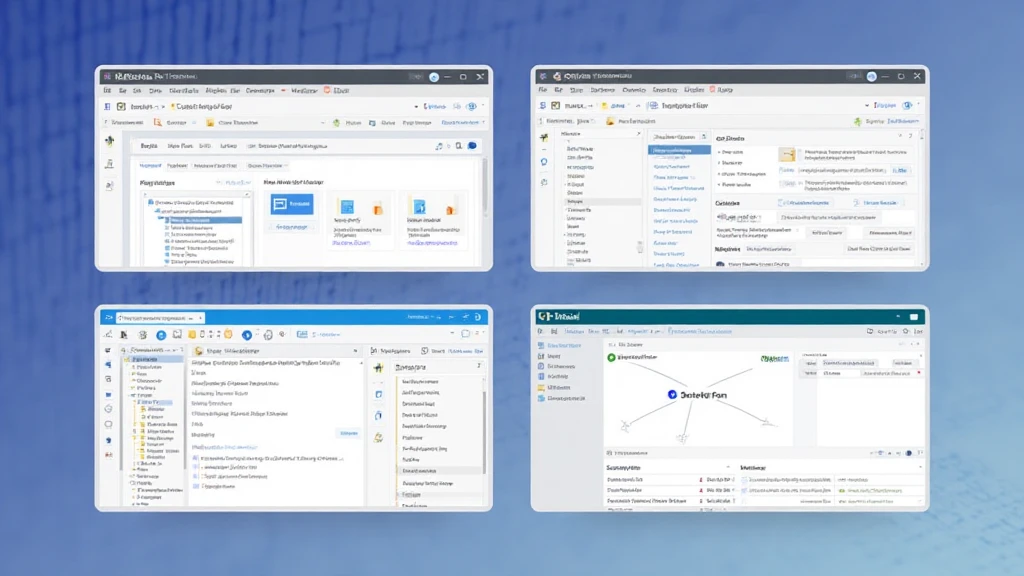The image size is (1024, 576).
Task: Select the central blue node in the diagram
Action: (x=672, y=395)
